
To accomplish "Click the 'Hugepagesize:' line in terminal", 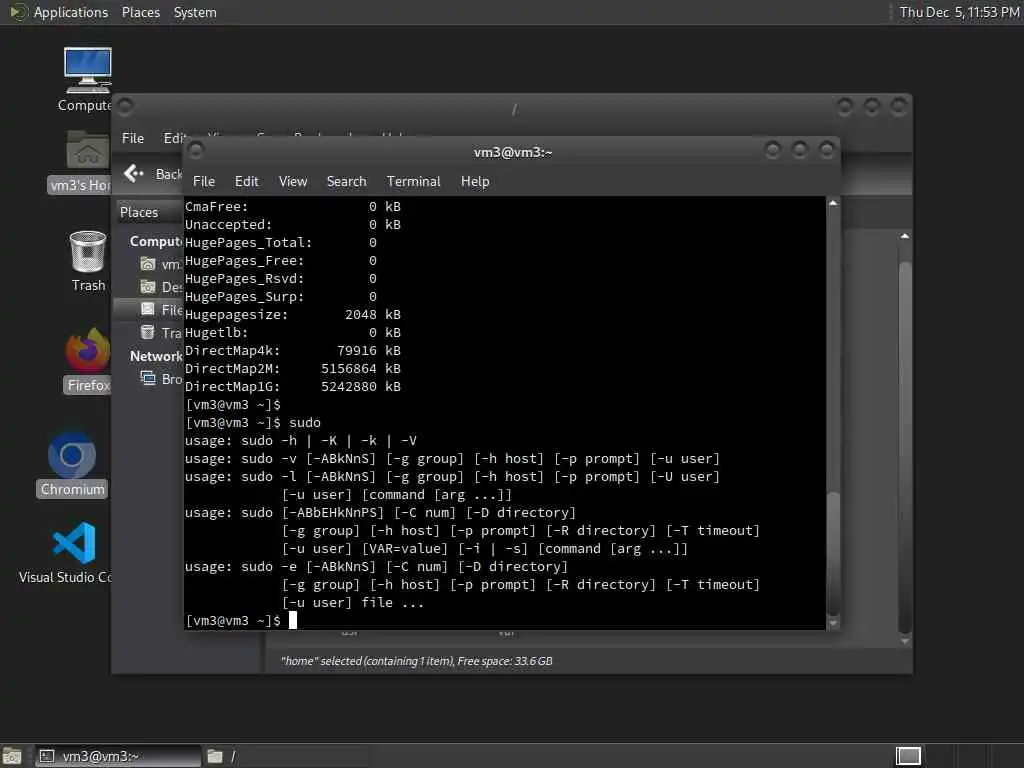I will (293, 315).
